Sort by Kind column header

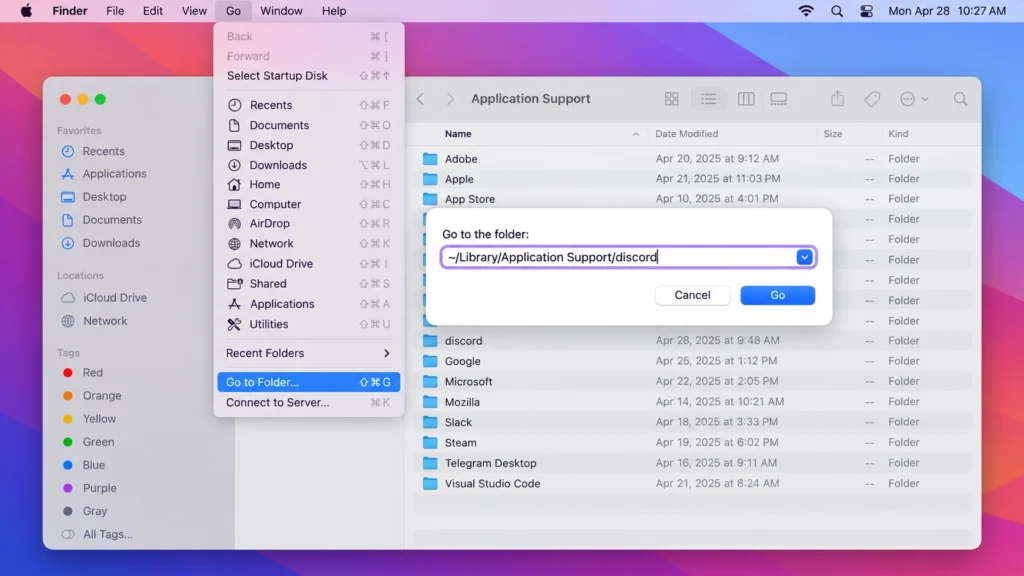[x=898, y=134]
